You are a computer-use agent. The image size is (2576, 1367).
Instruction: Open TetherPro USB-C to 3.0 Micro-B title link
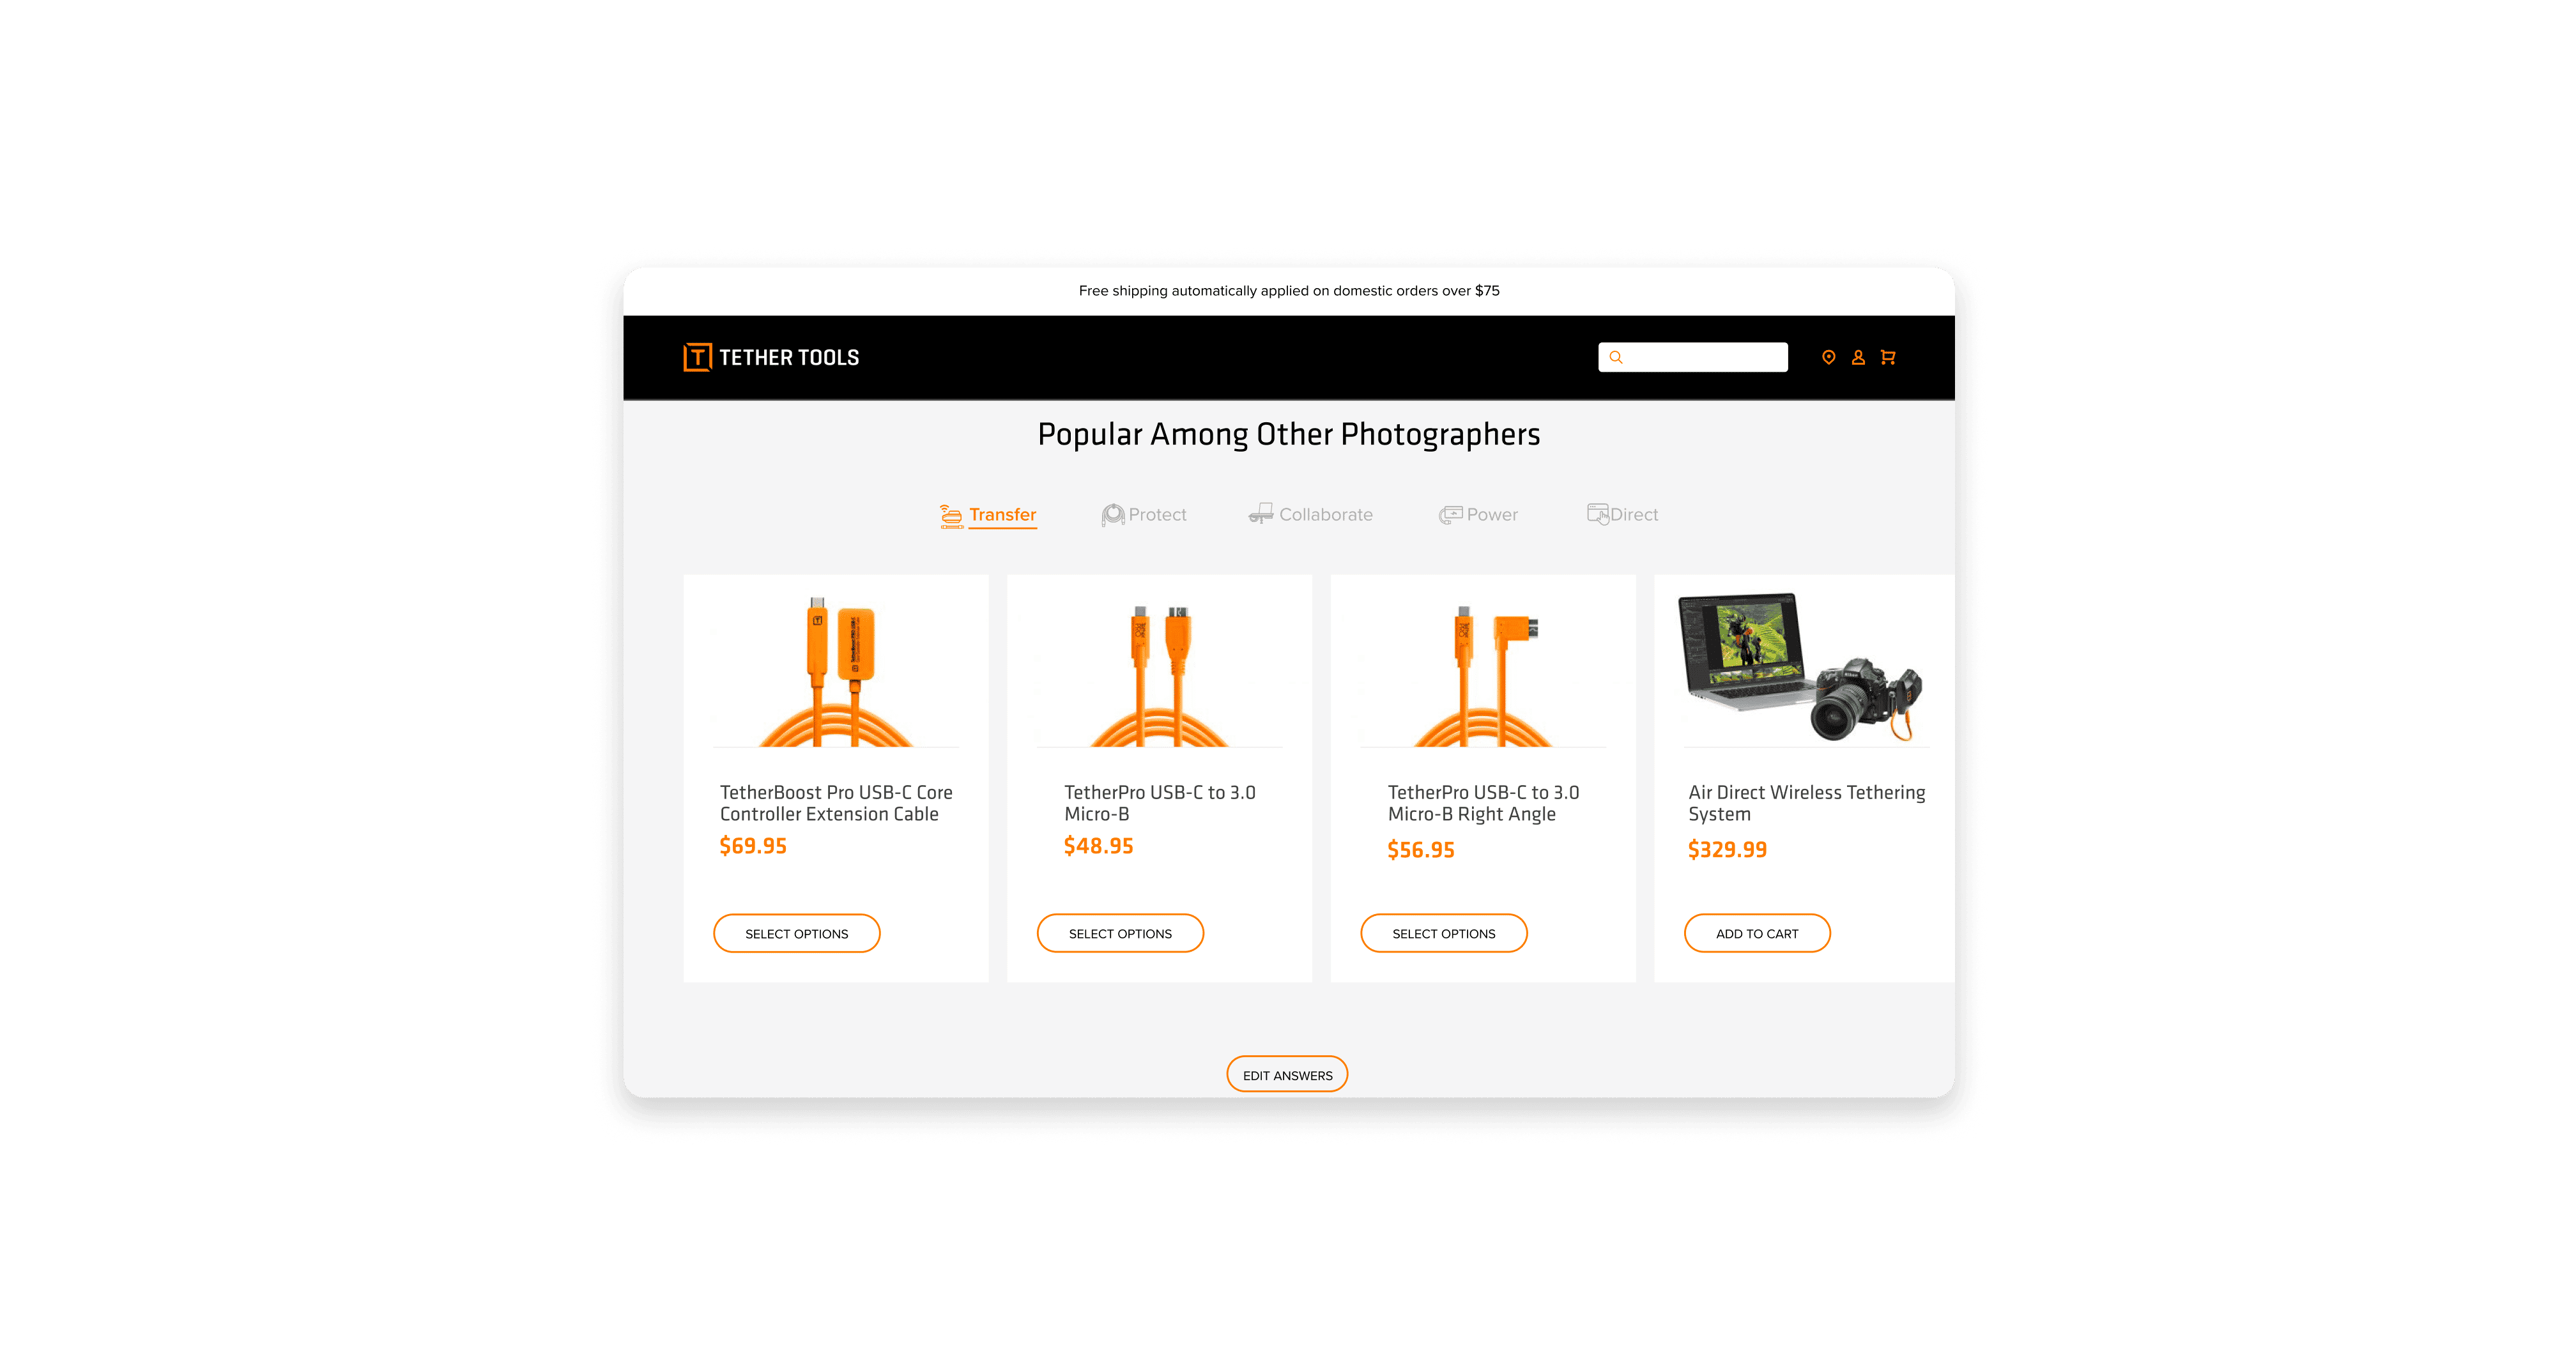pyautogui.click(x=1159, y=803)
